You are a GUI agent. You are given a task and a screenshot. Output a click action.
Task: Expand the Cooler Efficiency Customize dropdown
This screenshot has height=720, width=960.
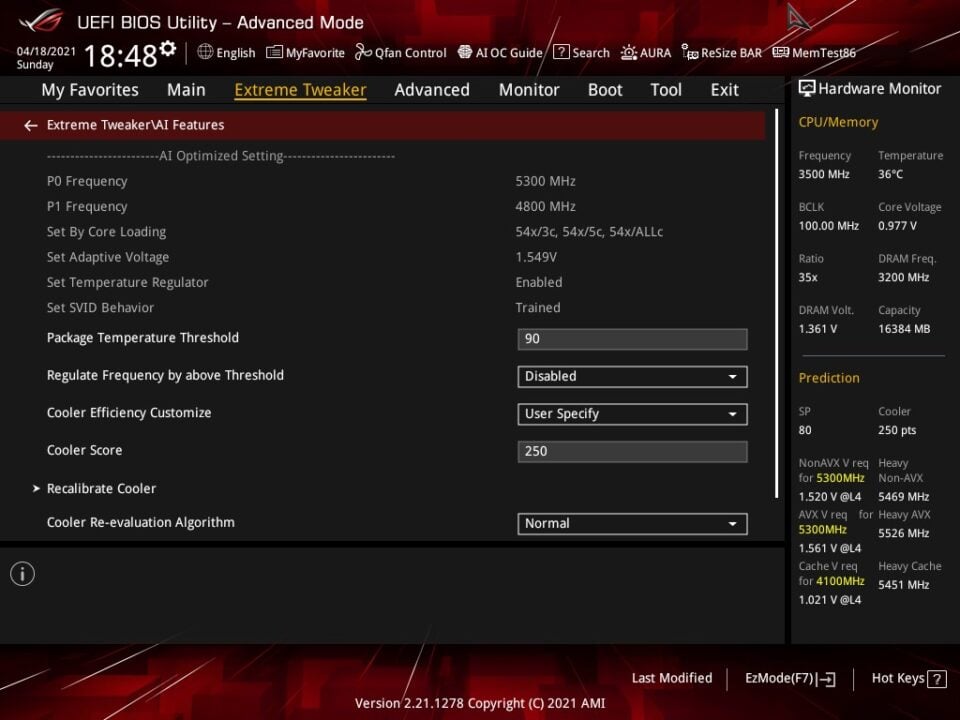point(632,414)
